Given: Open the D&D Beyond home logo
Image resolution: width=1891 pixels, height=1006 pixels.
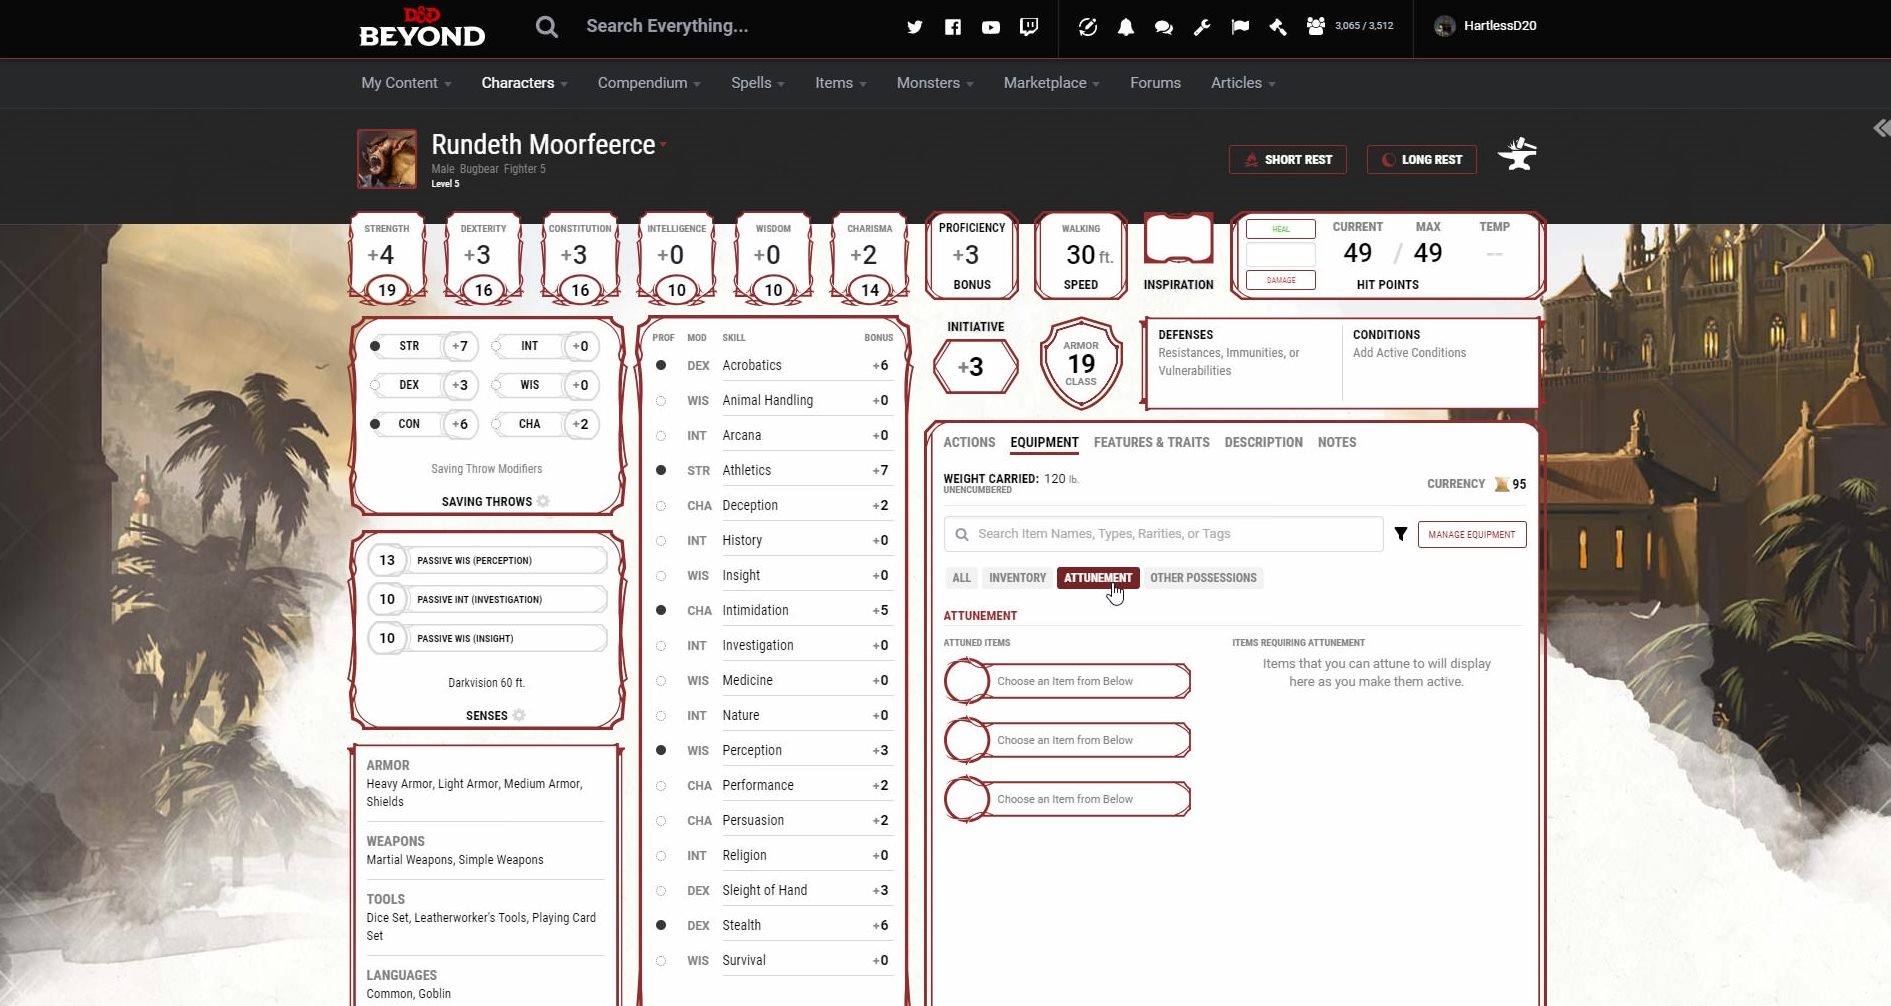Looking at the screenshot, I should click(x=421, y=27).
